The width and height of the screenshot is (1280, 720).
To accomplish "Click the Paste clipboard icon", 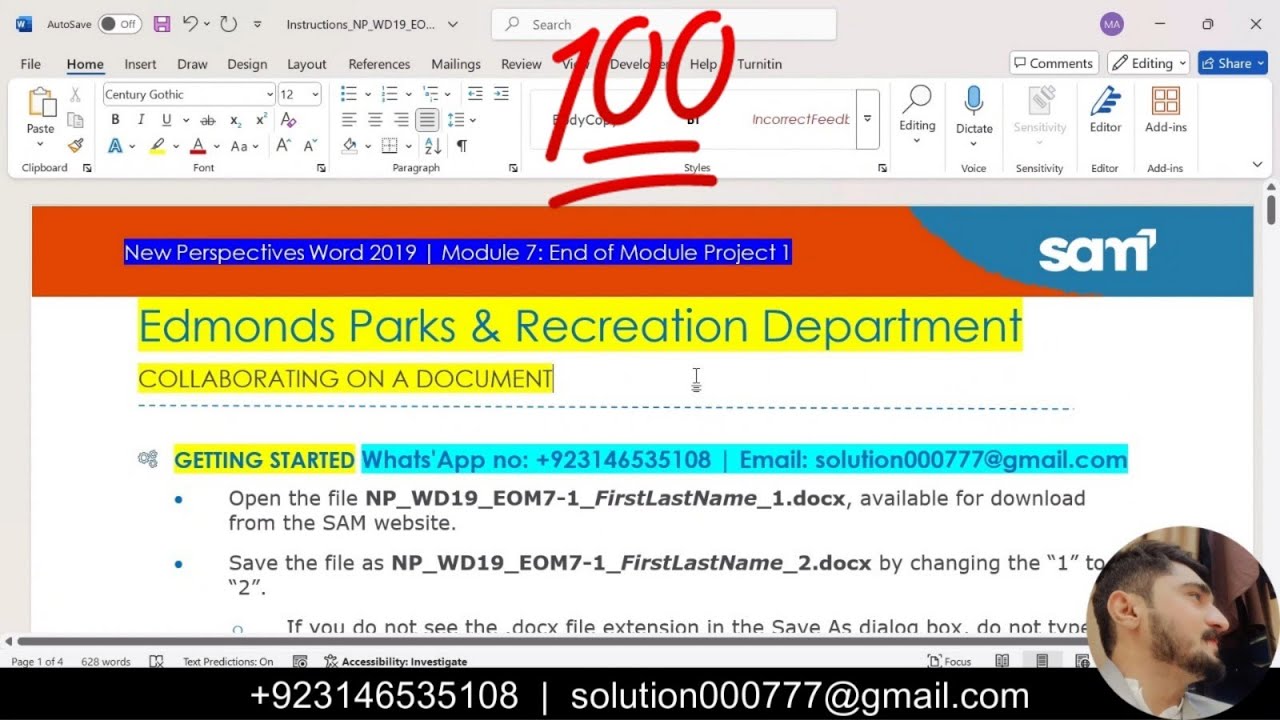I will click(41, 103).
